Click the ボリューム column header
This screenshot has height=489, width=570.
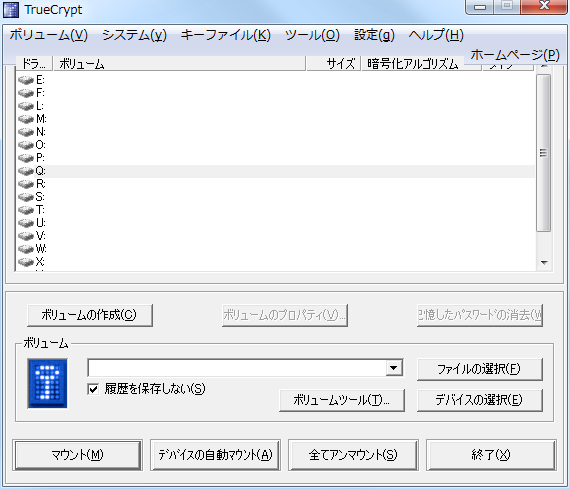[179, 64]
